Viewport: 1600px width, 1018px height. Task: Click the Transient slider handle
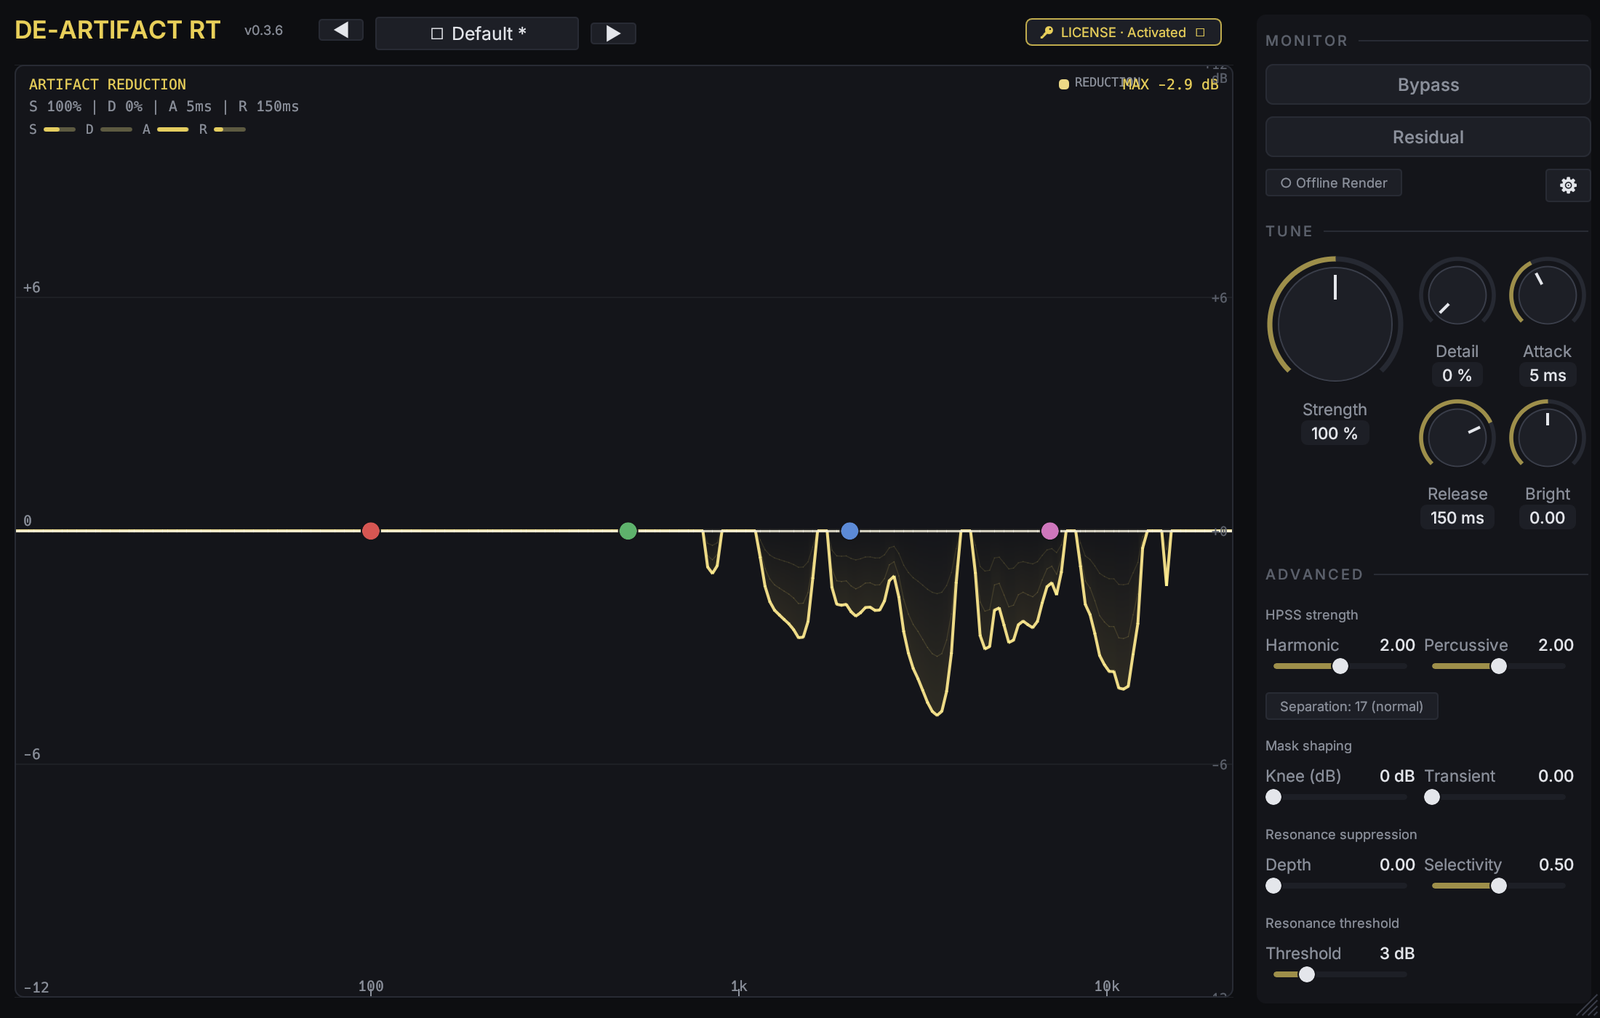click(x=1432, y=797)
